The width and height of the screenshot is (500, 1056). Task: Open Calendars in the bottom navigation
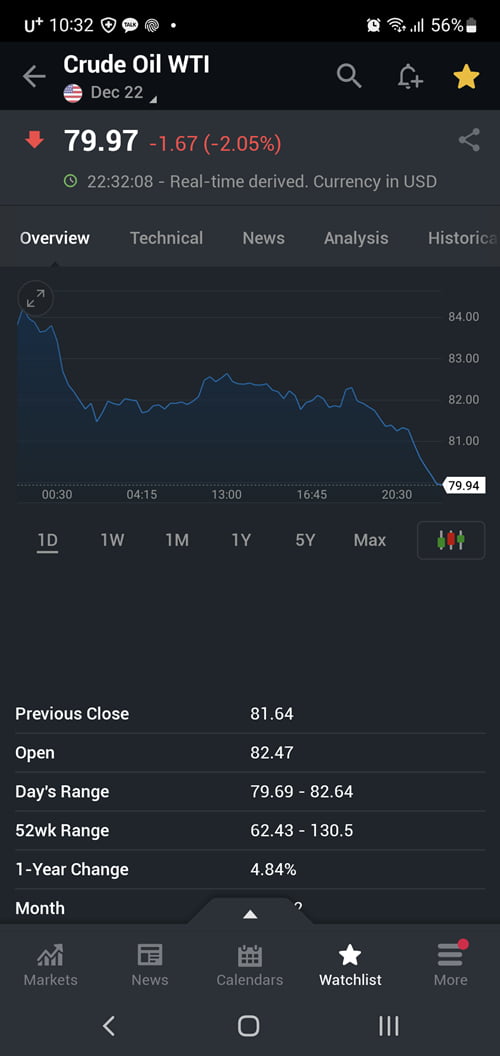[249, 964]
